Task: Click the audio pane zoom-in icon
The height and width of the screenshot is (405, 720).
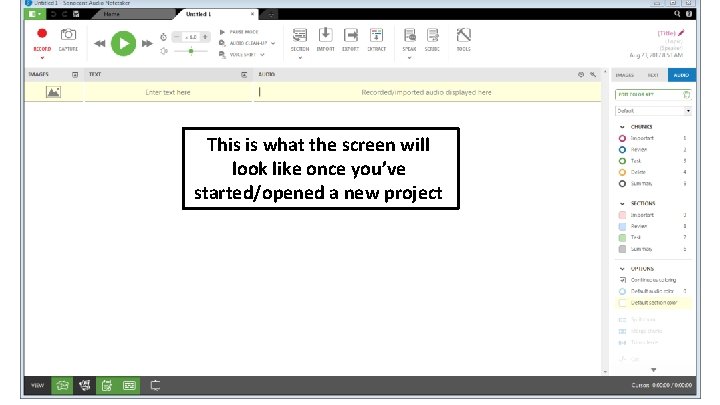Action: coord(593,74)
